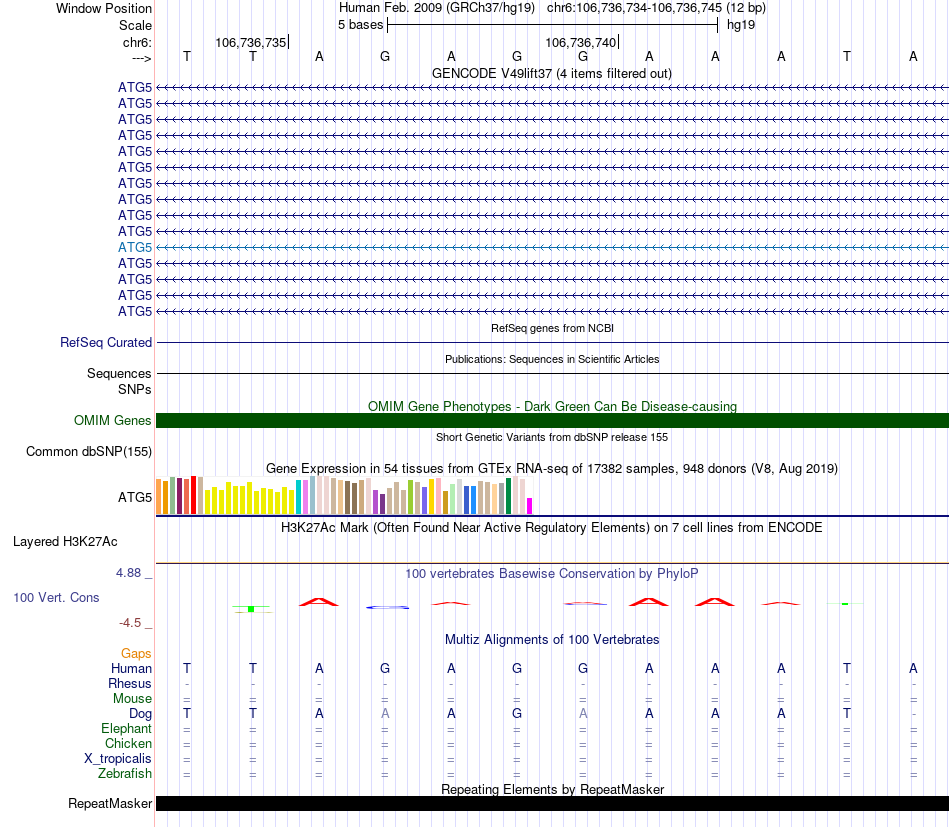Open the Common dbSNP(155) track label
The height and width of the screenshot is (827, 950).
[x=89, y=451]
